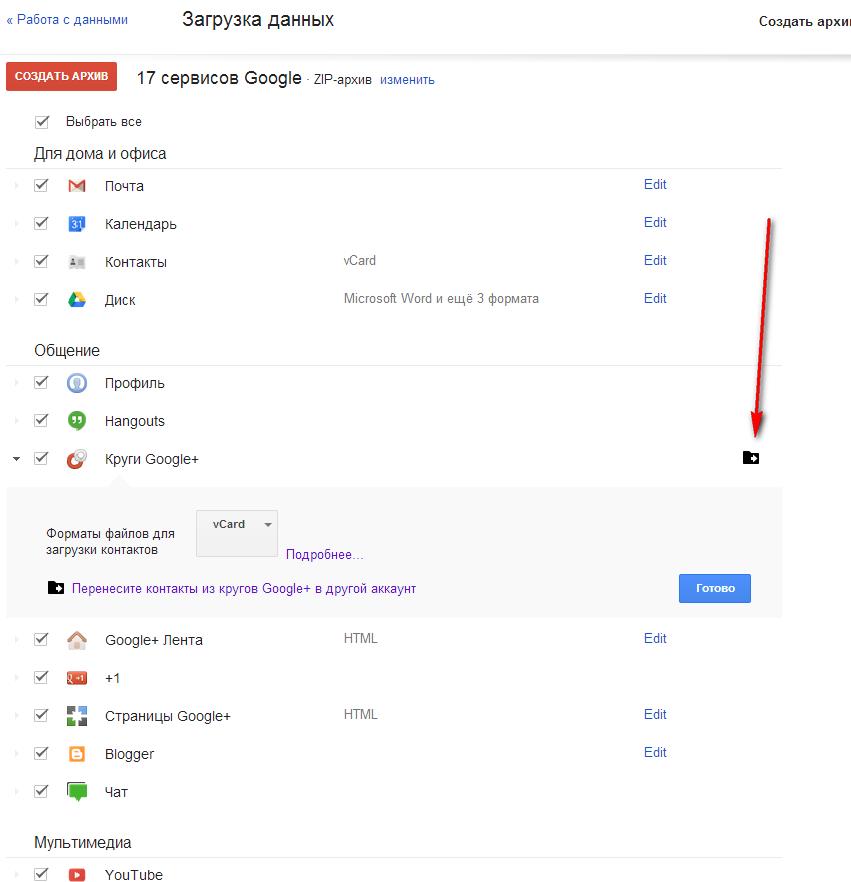
Task: Click the YouTube red icon
Action: (77, 875)
